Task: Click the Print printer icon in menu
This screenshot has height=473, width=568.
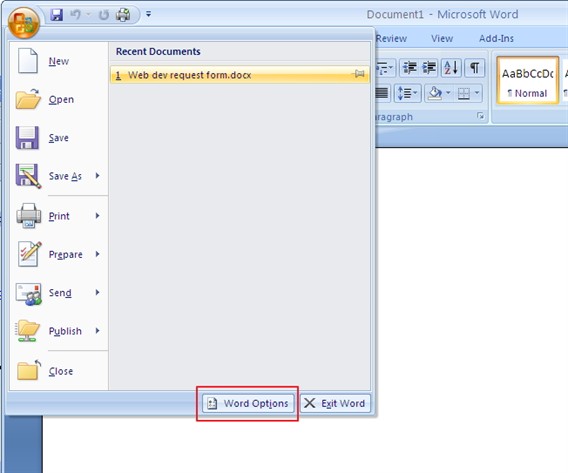Action: 28,215
